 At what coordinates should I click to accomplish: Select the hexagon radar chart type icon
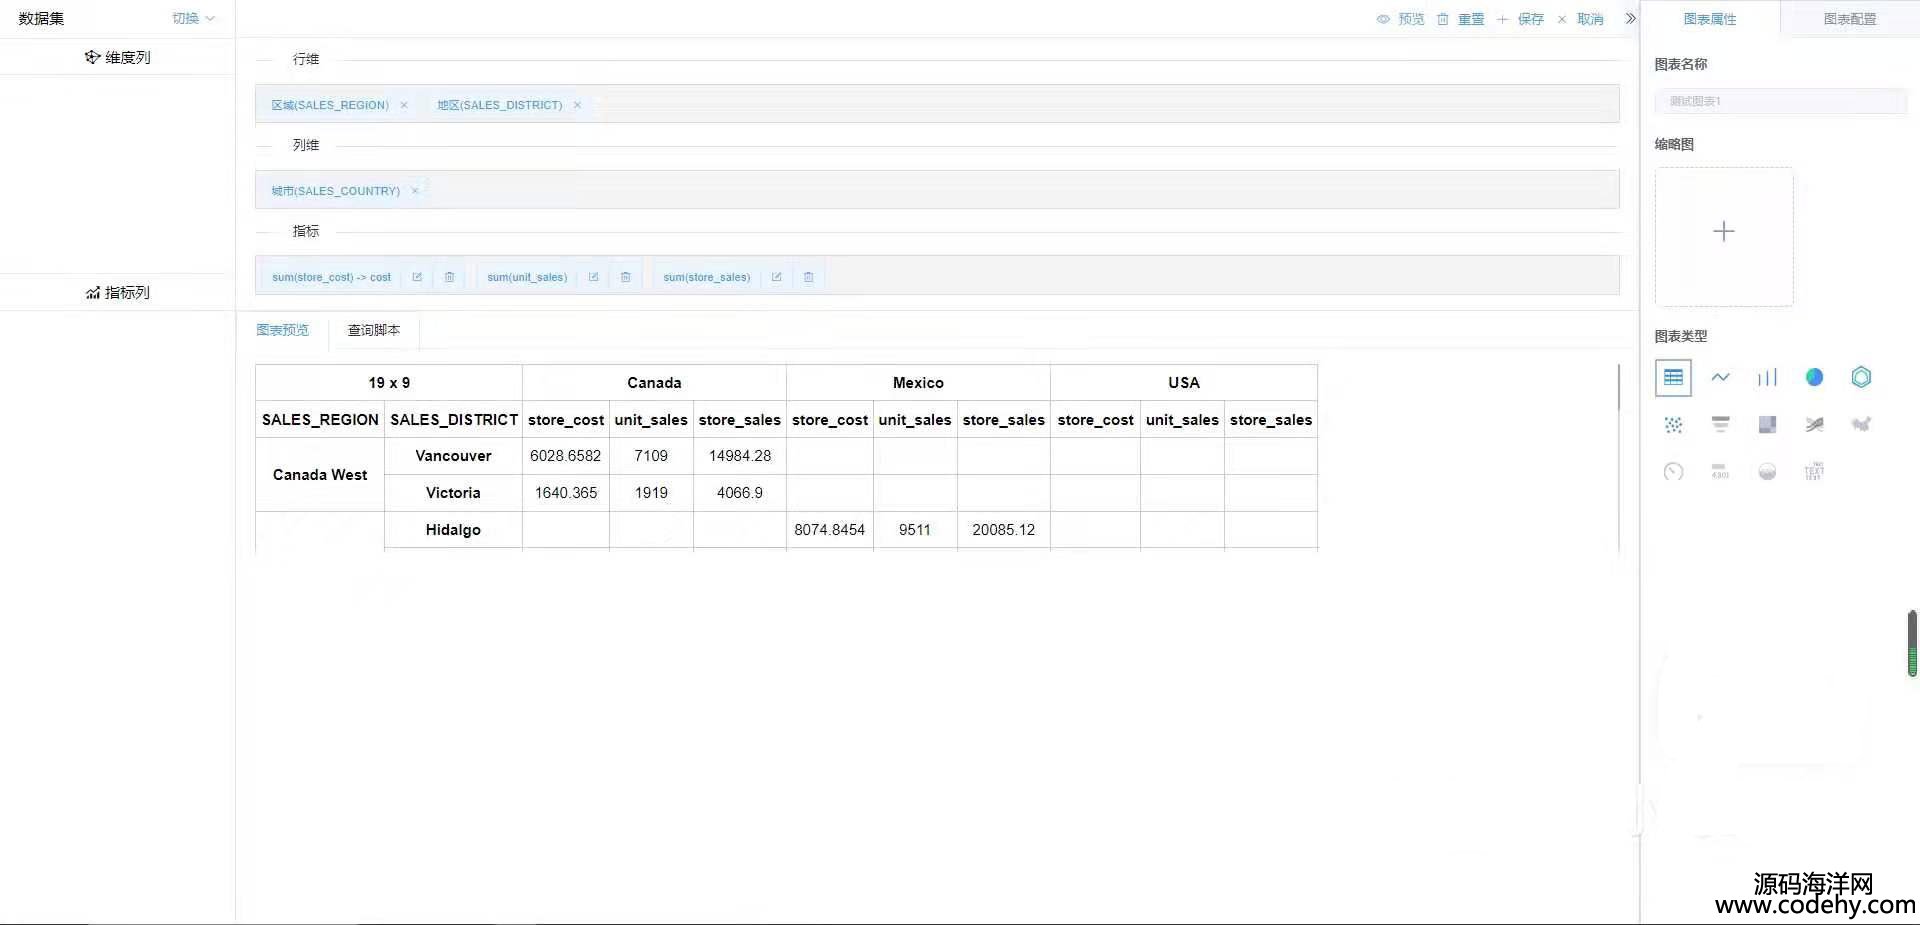pyautogui.click(x=1861, y=377)
